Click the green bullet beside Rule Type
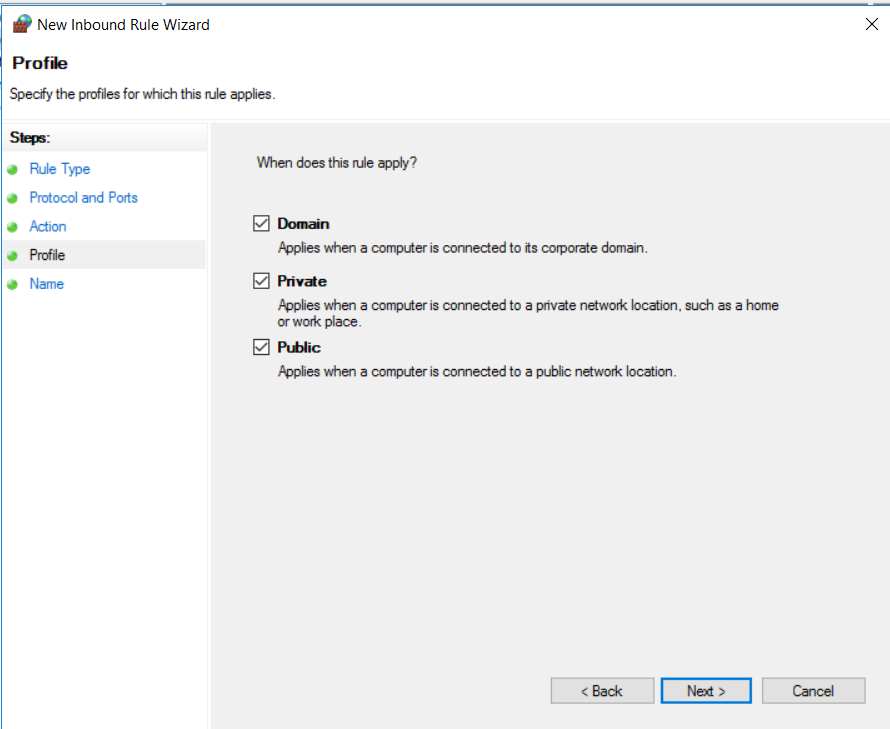The height and width of the screenshot is (729, 890). click(x=12, y=169)
